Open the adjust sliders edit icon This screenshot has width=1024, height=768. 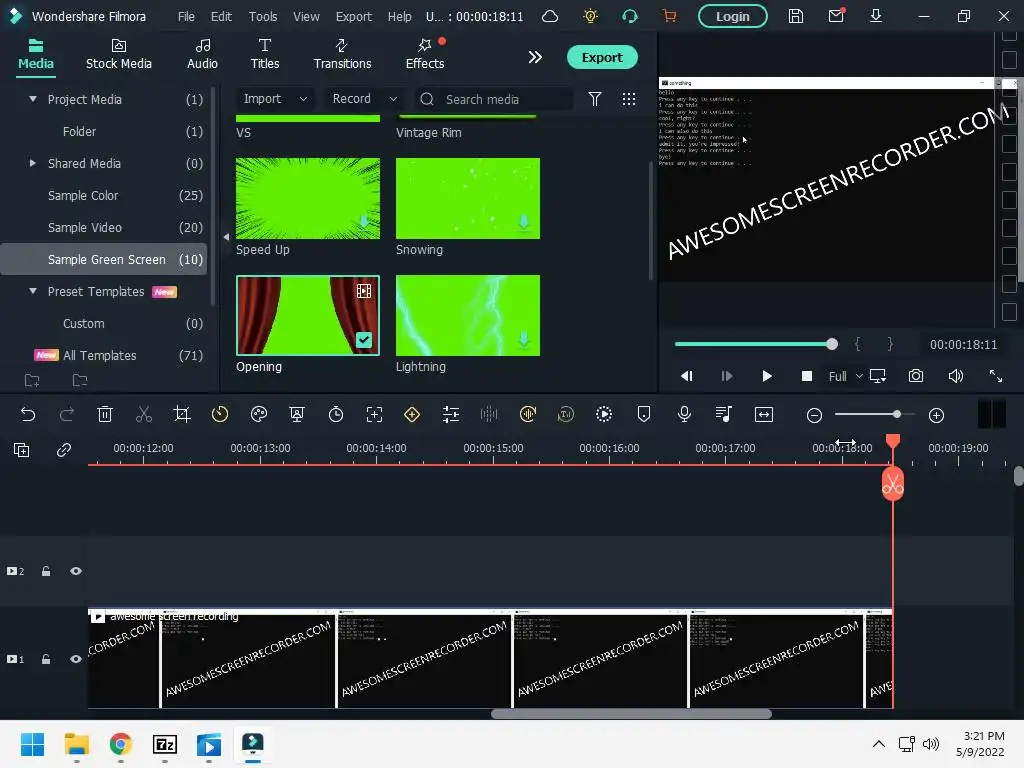451,415
